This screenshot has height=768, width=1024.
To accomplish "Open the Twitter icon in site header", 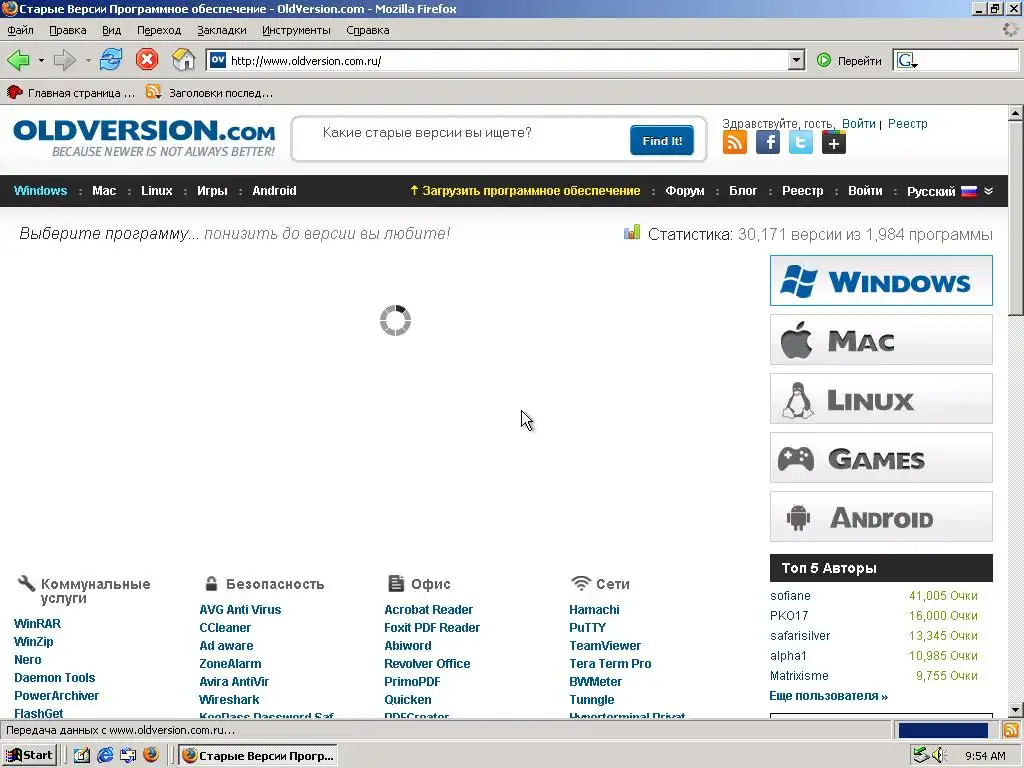I will [801, 142].
